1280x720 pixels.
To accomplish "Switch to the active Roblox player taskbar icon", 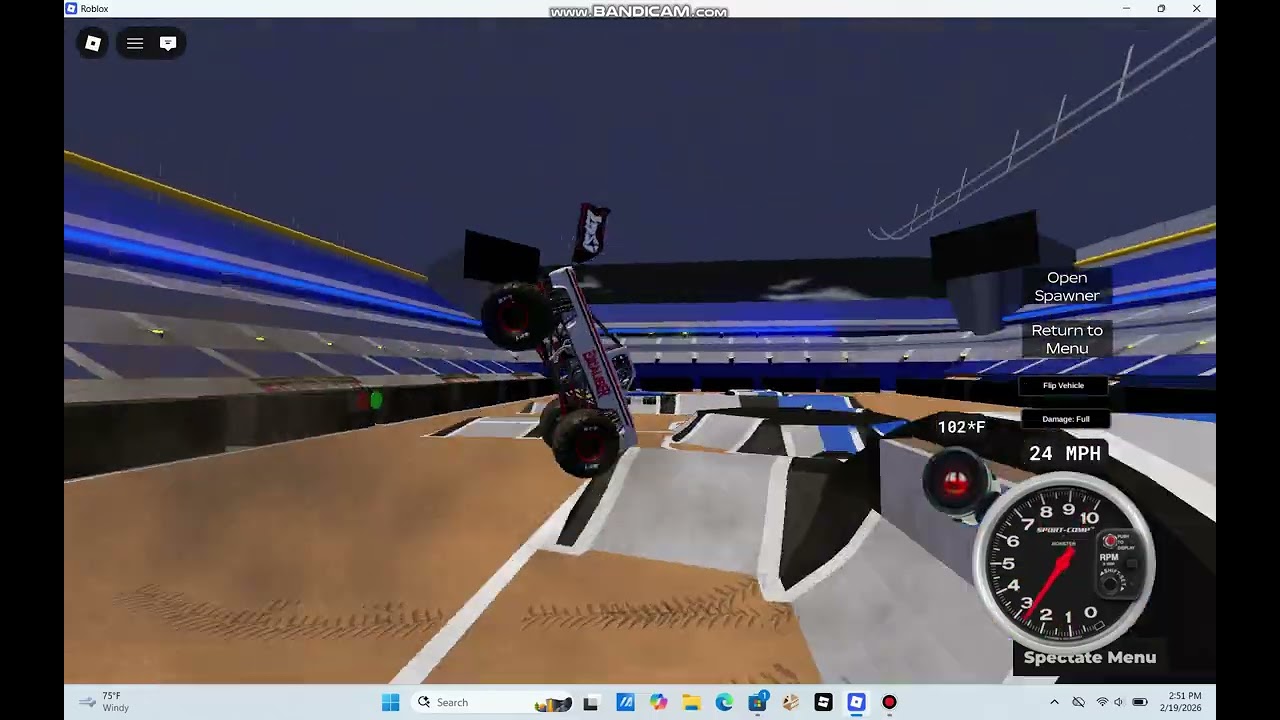I will [856, 702].
